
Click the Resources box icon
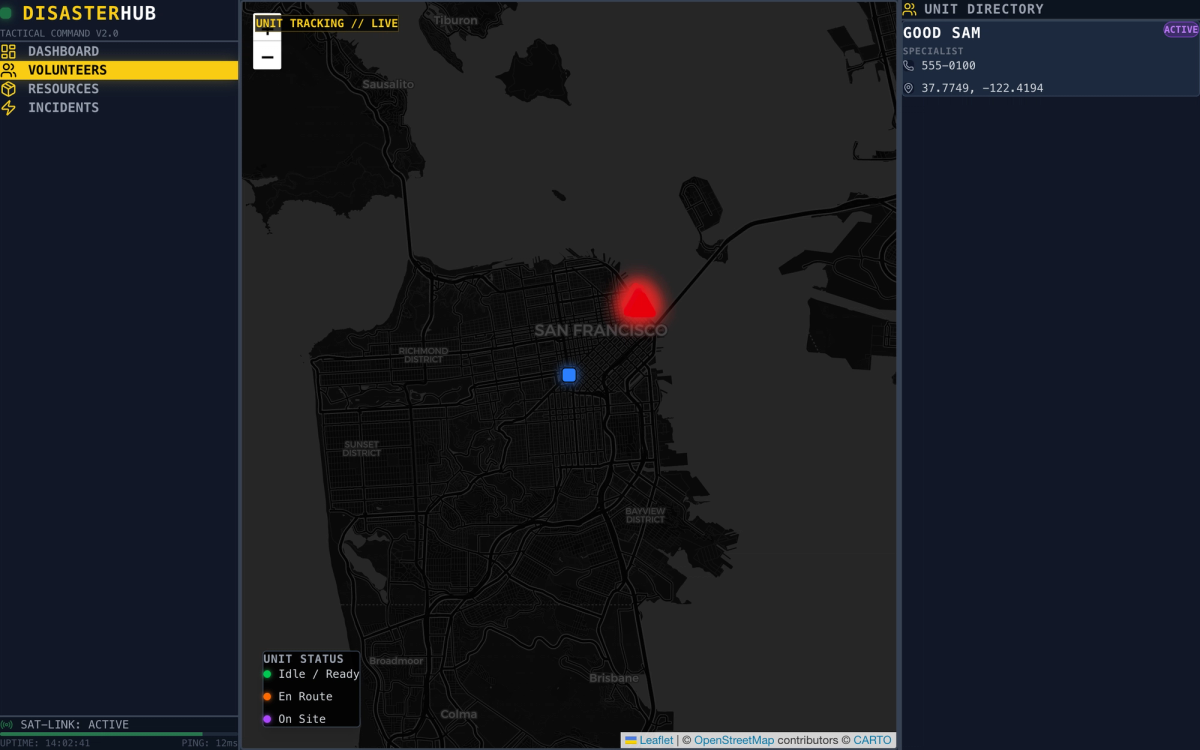coord(9,89)
